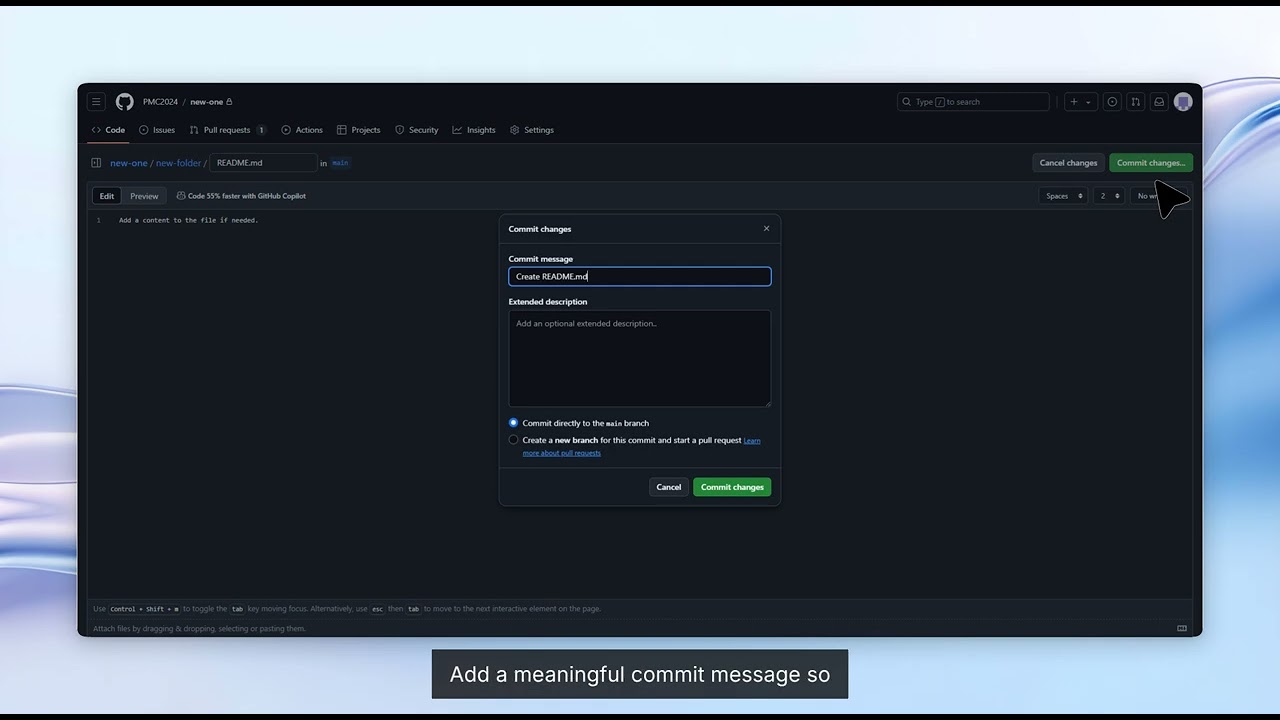Click the Cancel changes button
Image resolution: width=1280 pixels, height=720 pixels.
[x=1068, y=163]
